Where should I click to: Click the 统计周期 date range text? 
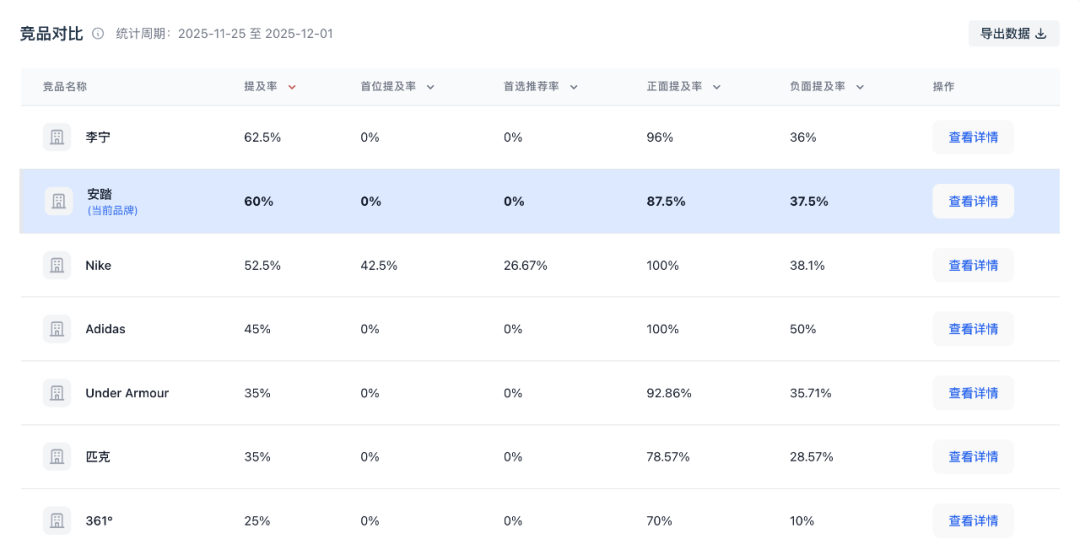225,34
